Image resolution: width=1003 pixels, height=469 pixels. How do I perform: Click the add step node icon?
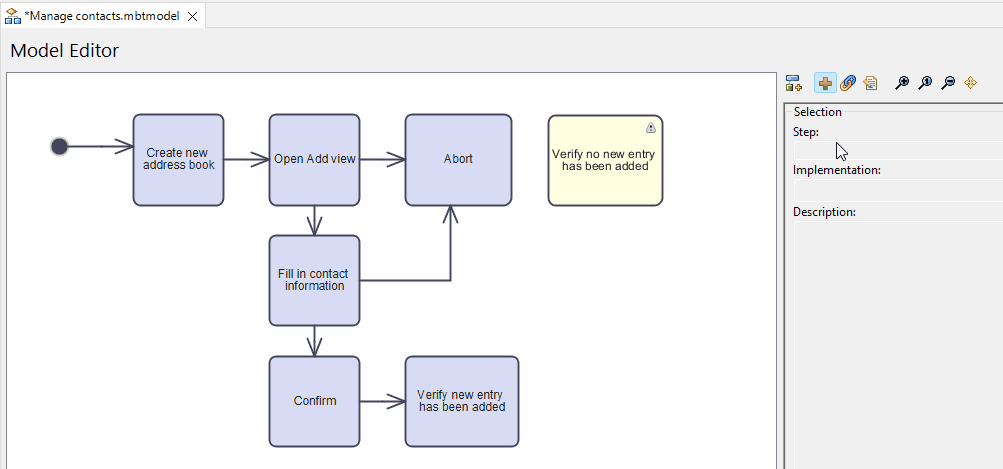[x=794, y=83]
